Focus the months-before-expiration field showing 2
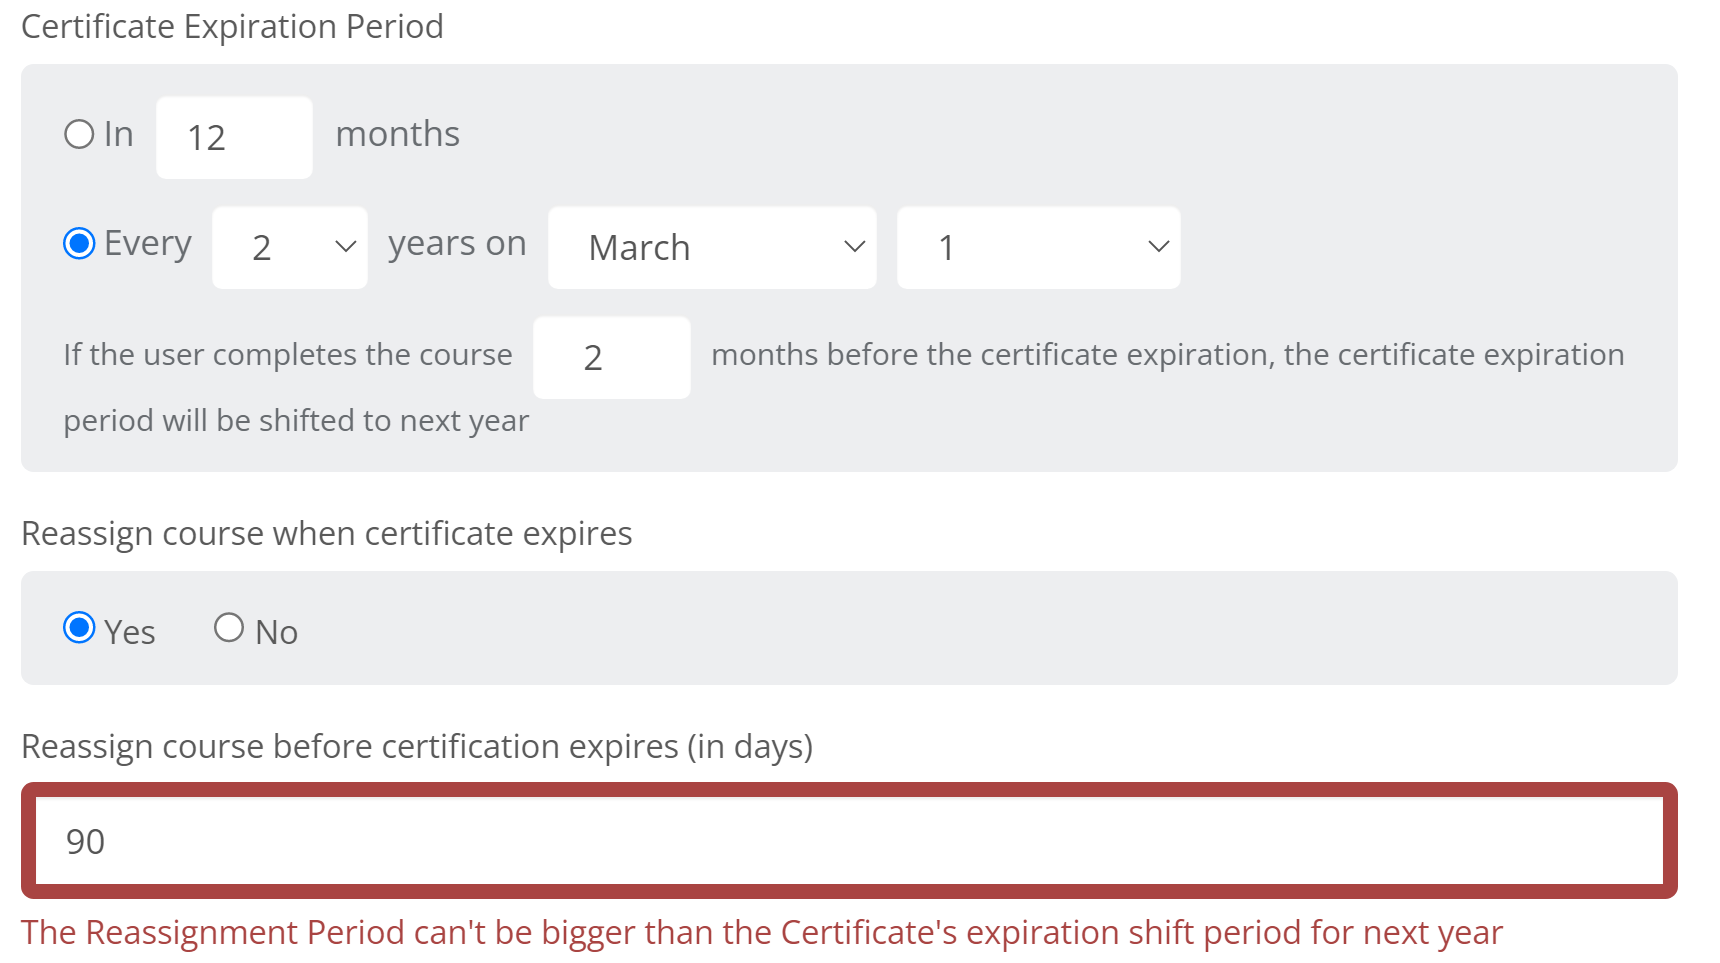This screenshot has width=1720, height=963. click(x=611, y=358)
